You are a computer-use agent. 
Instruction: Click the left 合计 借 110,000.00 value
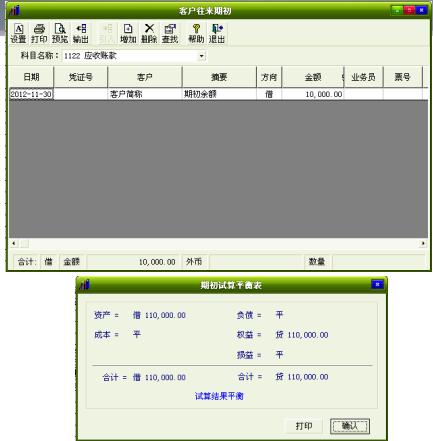(x=159, y=377)
